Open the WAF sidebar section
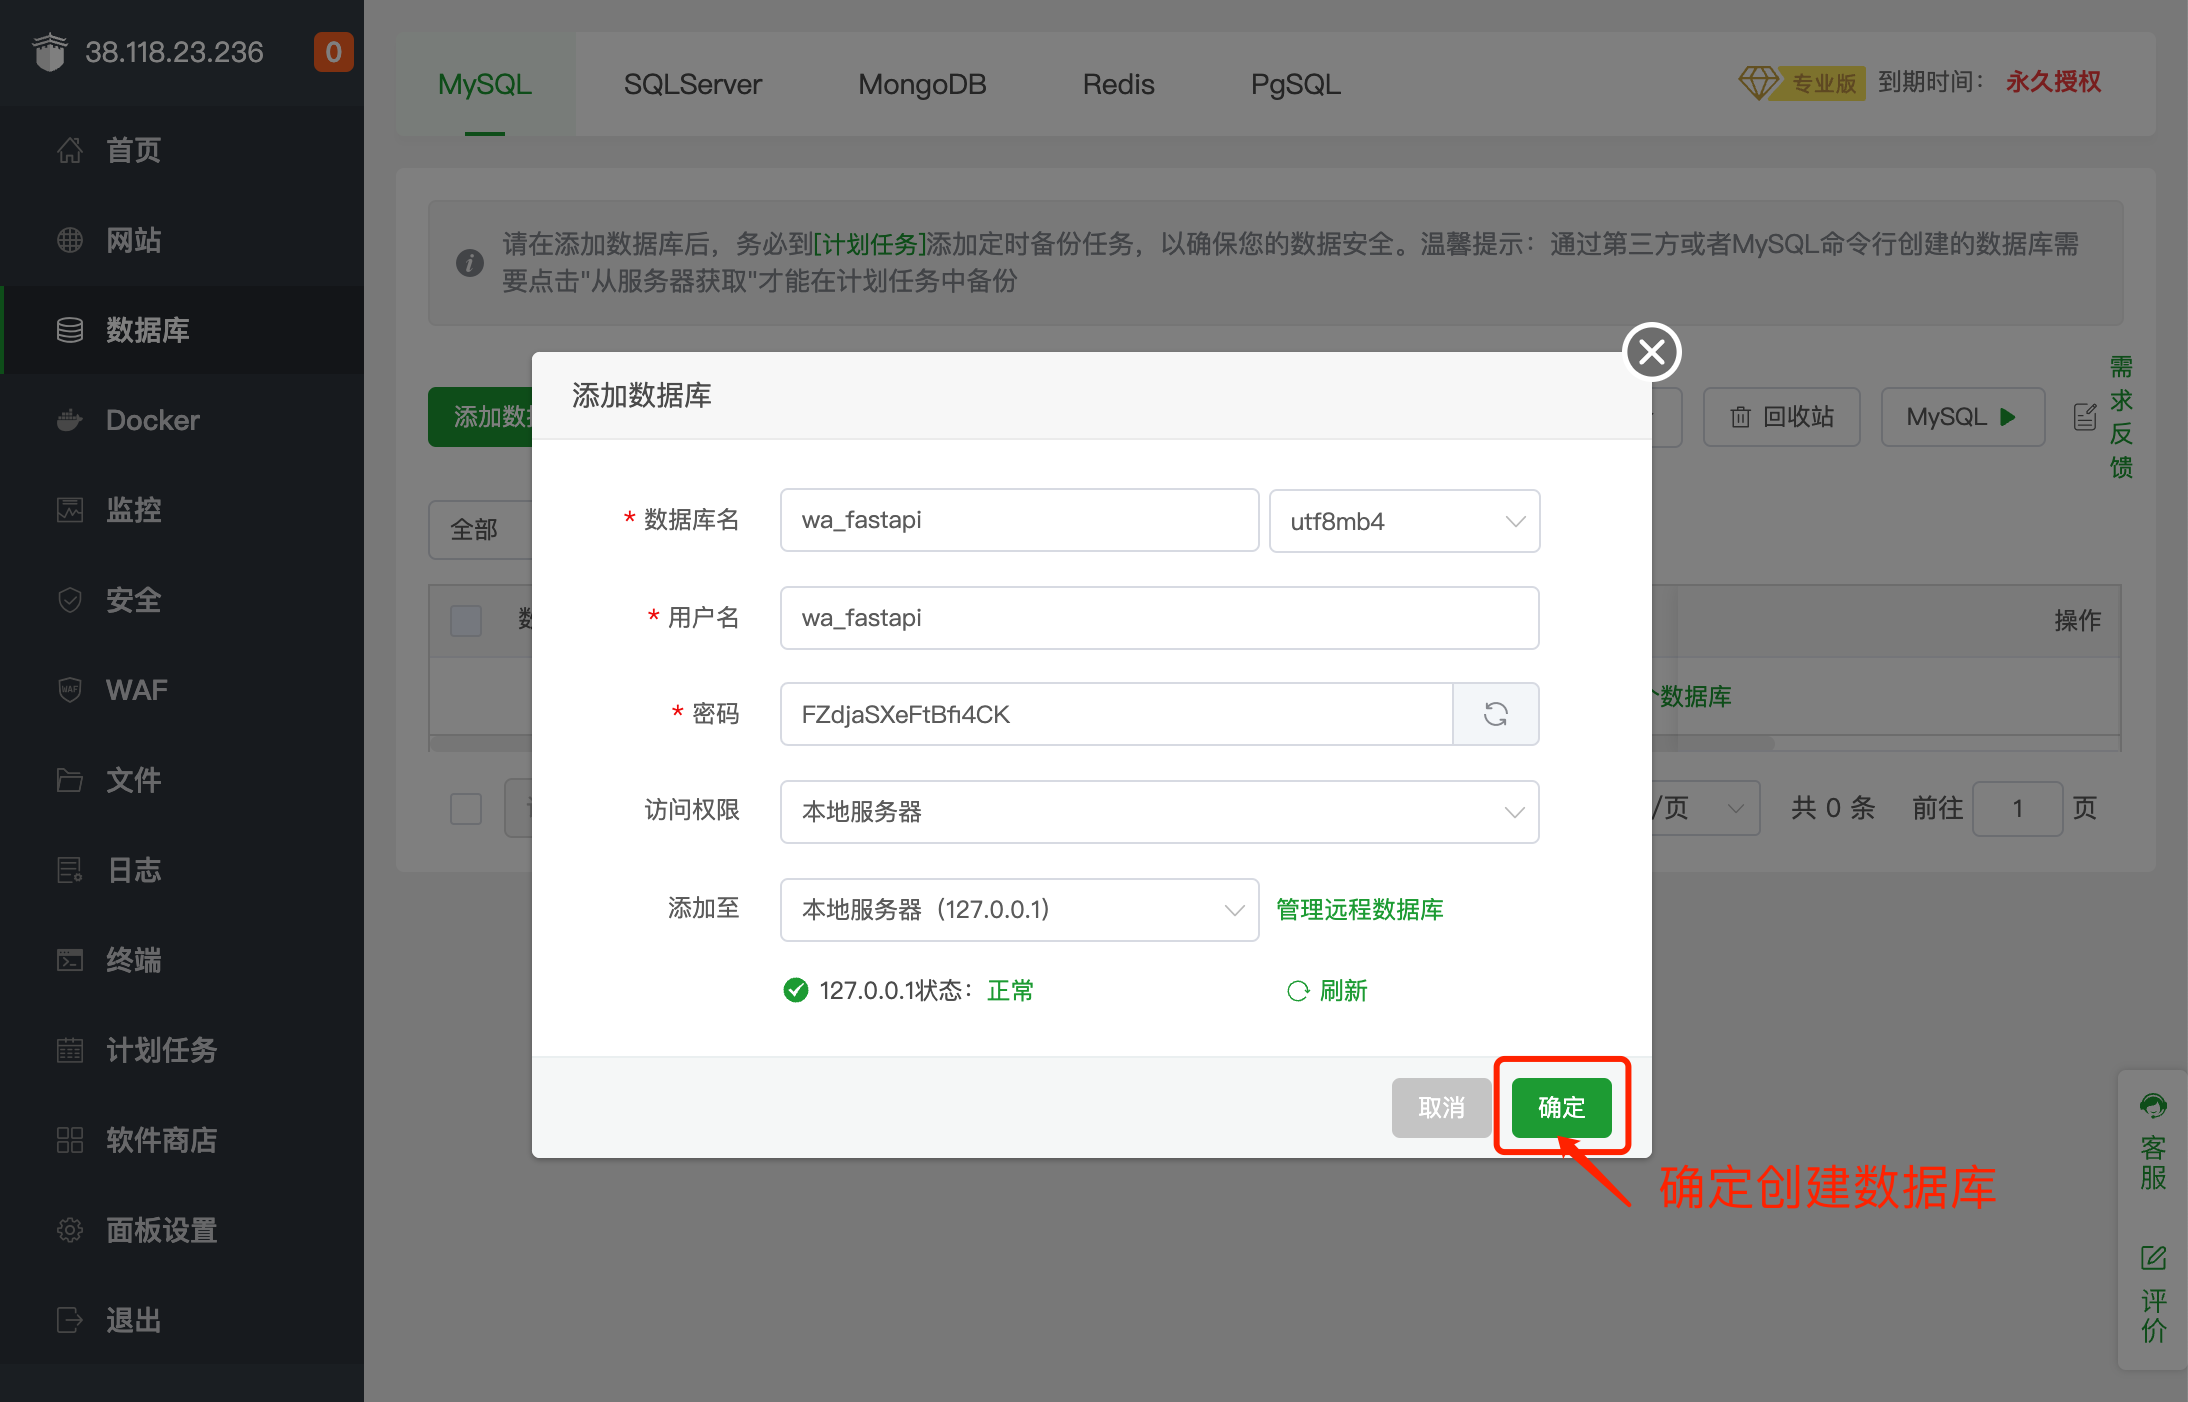Viewport: 2188px width, 1402px height. click(x=182, y=690)
